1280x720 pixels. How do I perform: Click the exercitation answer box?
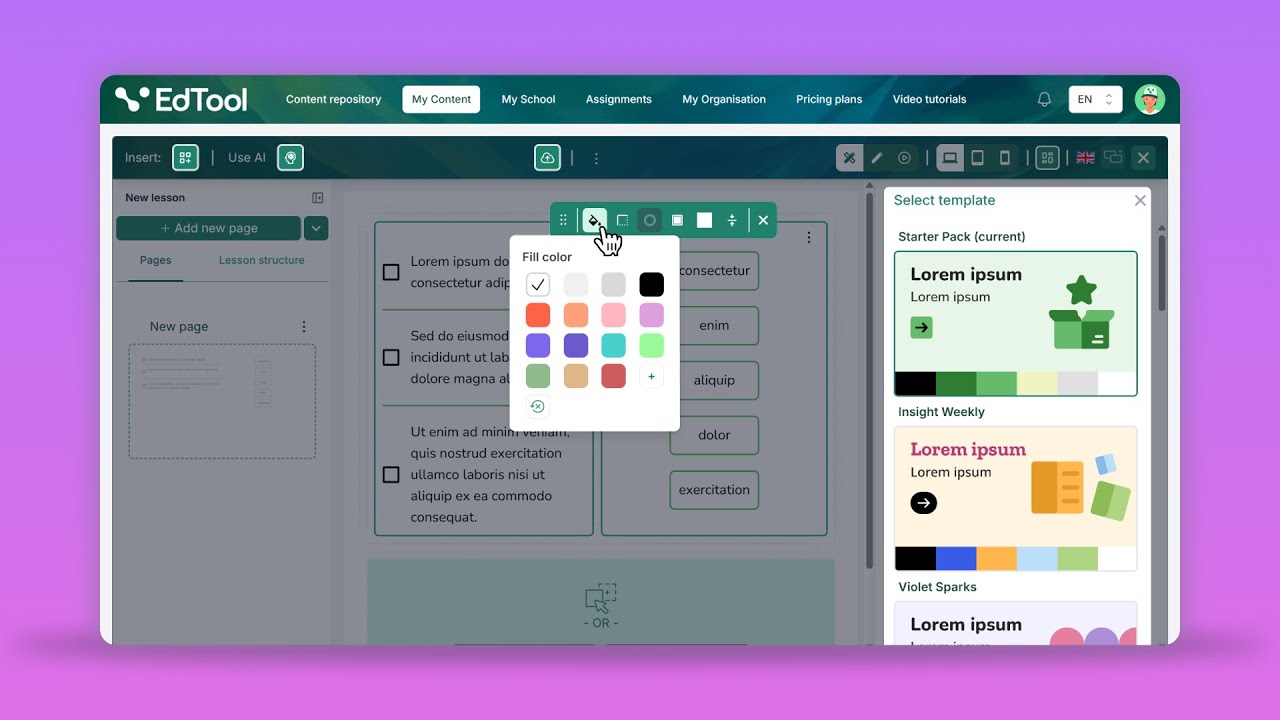click(x=714, y=490)
